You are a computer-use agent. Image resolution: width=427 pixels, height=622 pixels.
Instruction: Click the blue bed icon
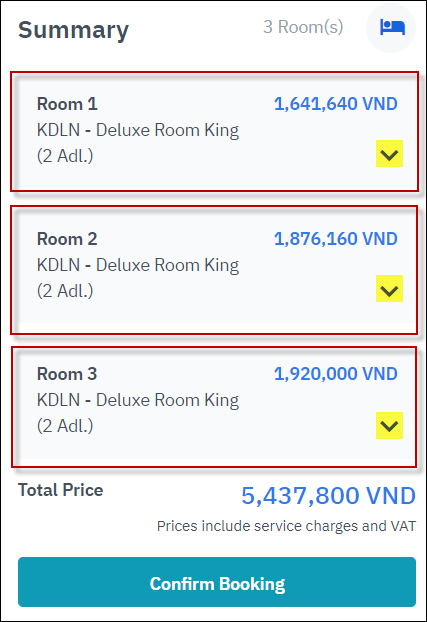coord(392,27)
